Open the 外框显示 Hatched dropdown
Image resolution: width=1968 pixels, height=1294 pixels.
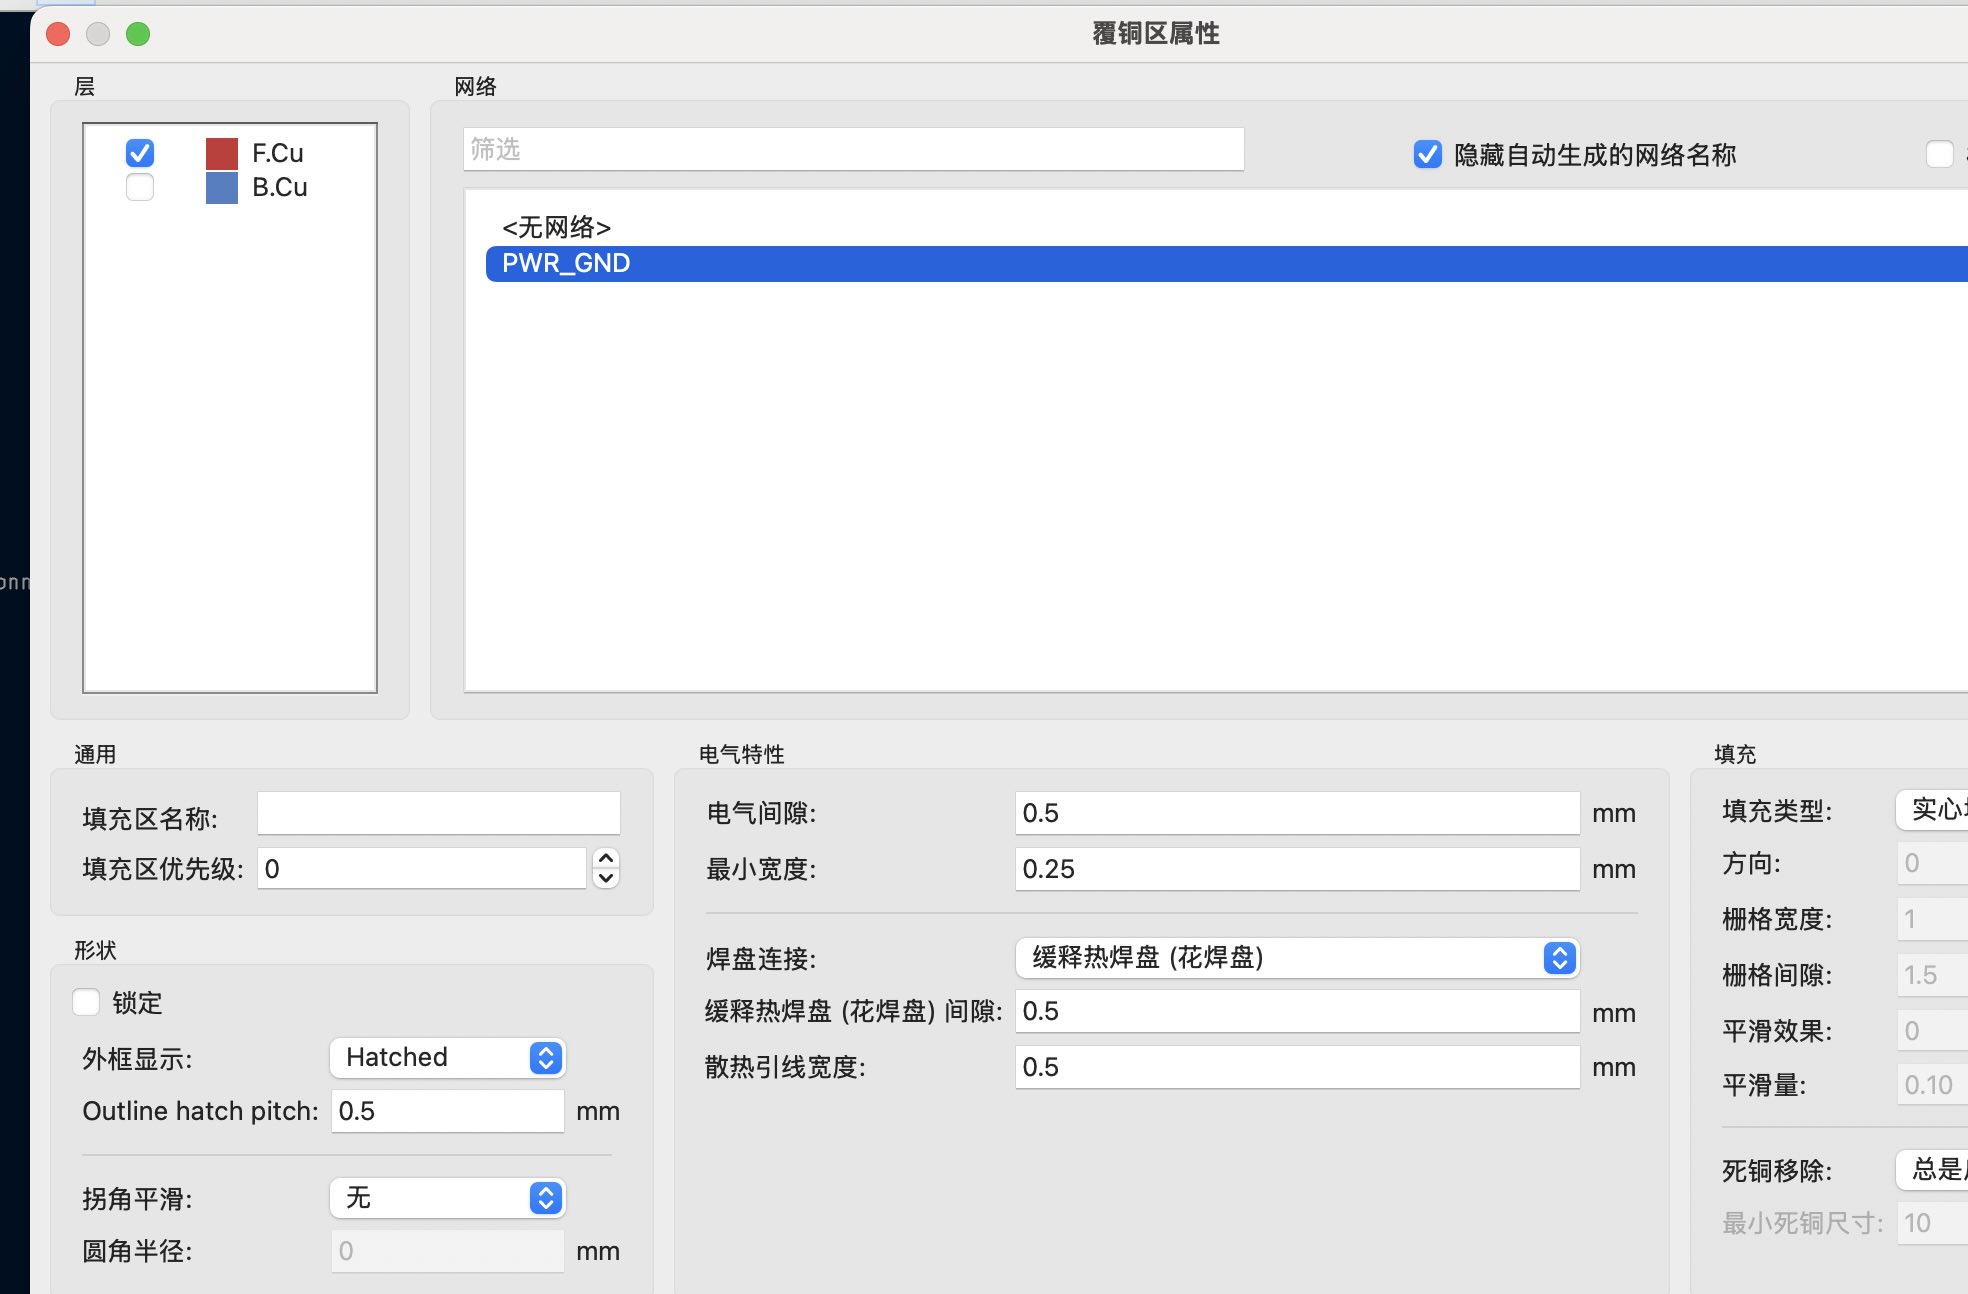tap(447, 1058)
